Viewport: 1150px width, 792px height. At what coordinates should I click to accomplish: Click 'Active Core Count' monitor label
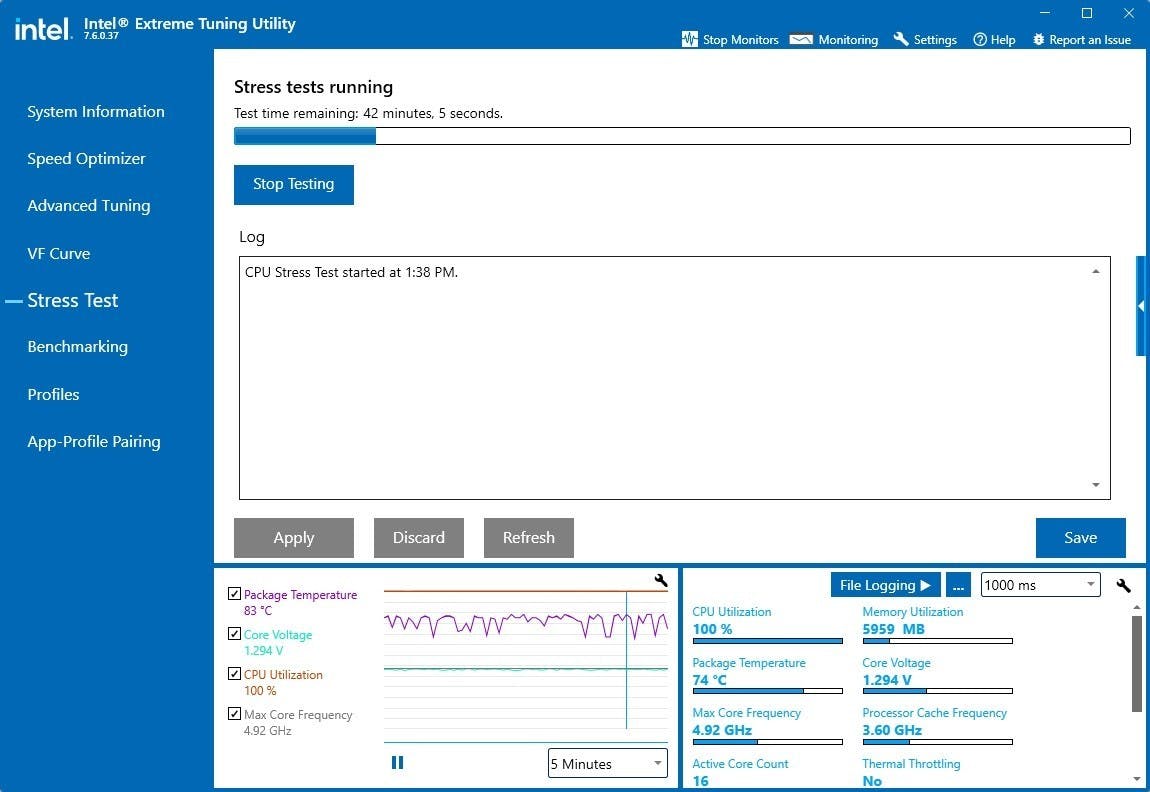tap(740, 763)
